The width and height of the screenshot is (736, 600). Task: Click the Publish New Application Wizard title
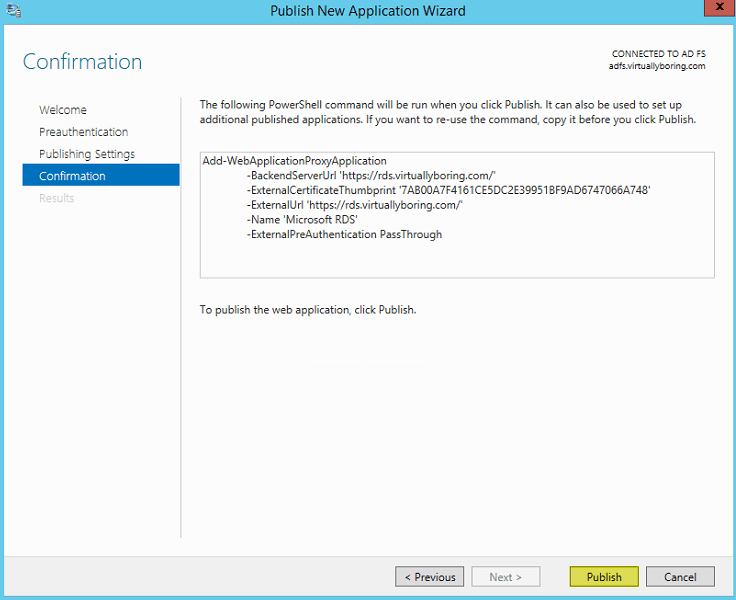click(x=368, y=11)
